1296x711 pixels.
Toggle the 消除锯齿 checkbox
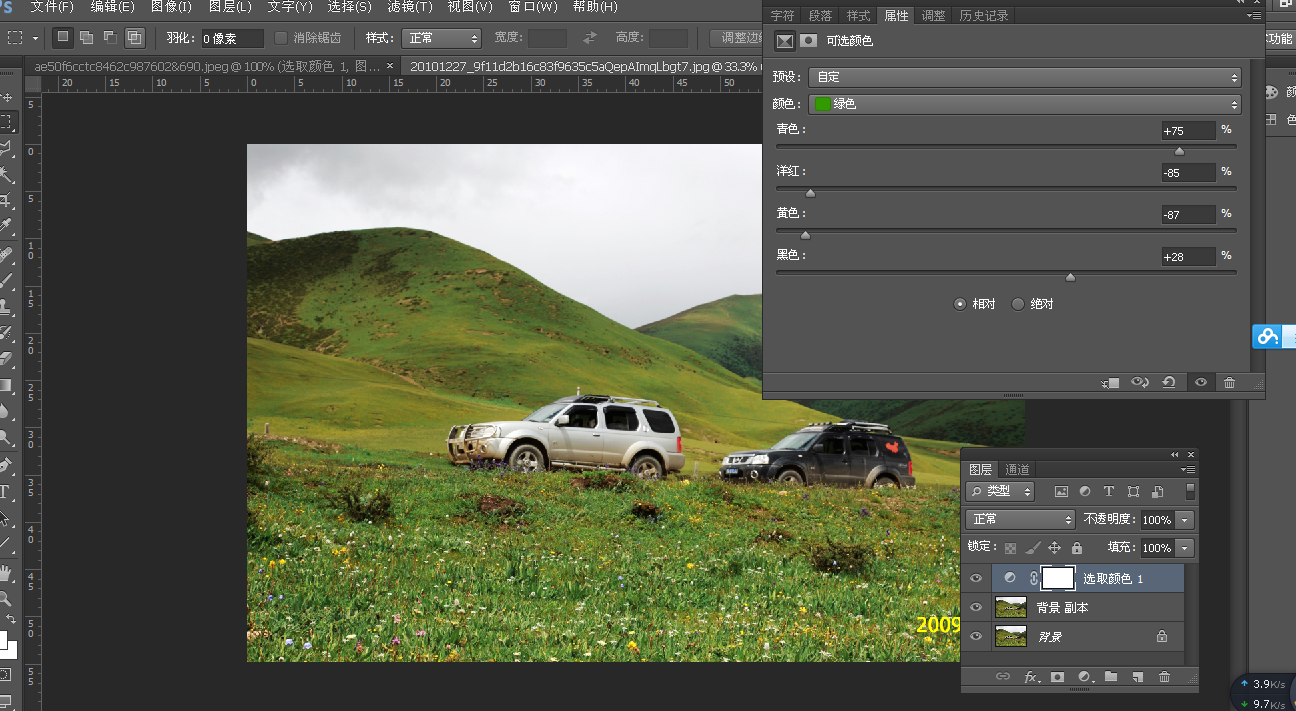tap(281, 38)
